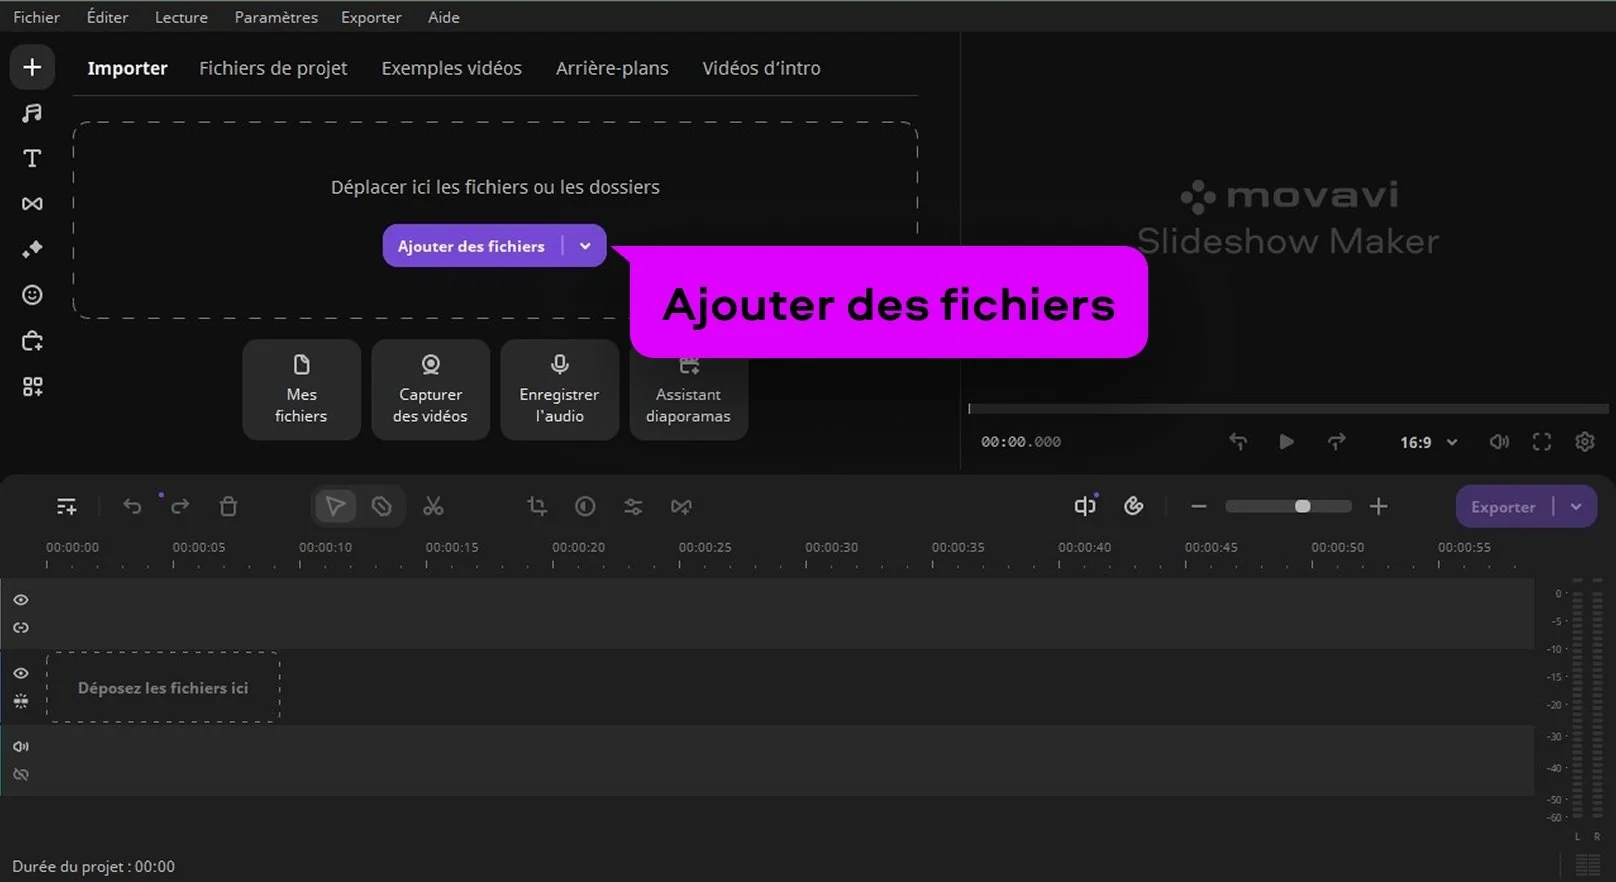This screenshot has height=882, width=1616.
Task: Open the 16:9 aspect ratio dropdown
Action: click(1429, 442)
